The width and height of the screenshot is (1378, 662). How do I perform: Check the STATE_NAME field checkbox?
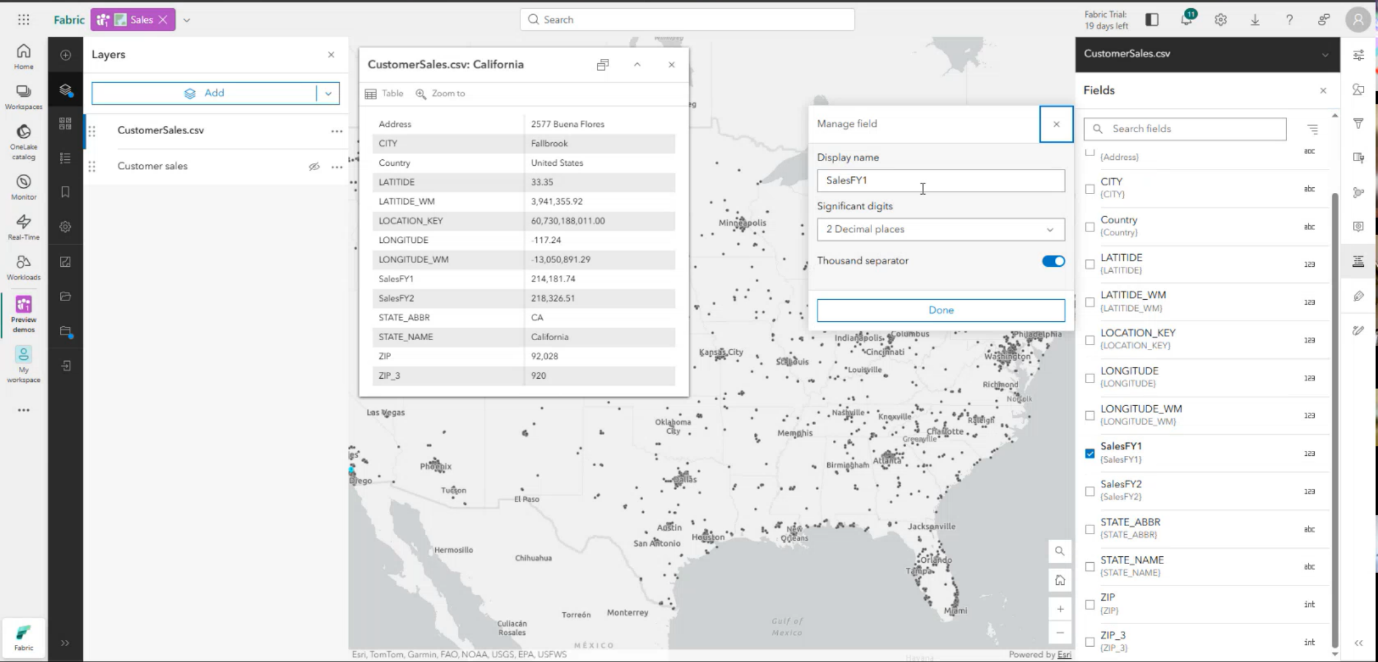pyautogui.click(x=1089, y=565)
